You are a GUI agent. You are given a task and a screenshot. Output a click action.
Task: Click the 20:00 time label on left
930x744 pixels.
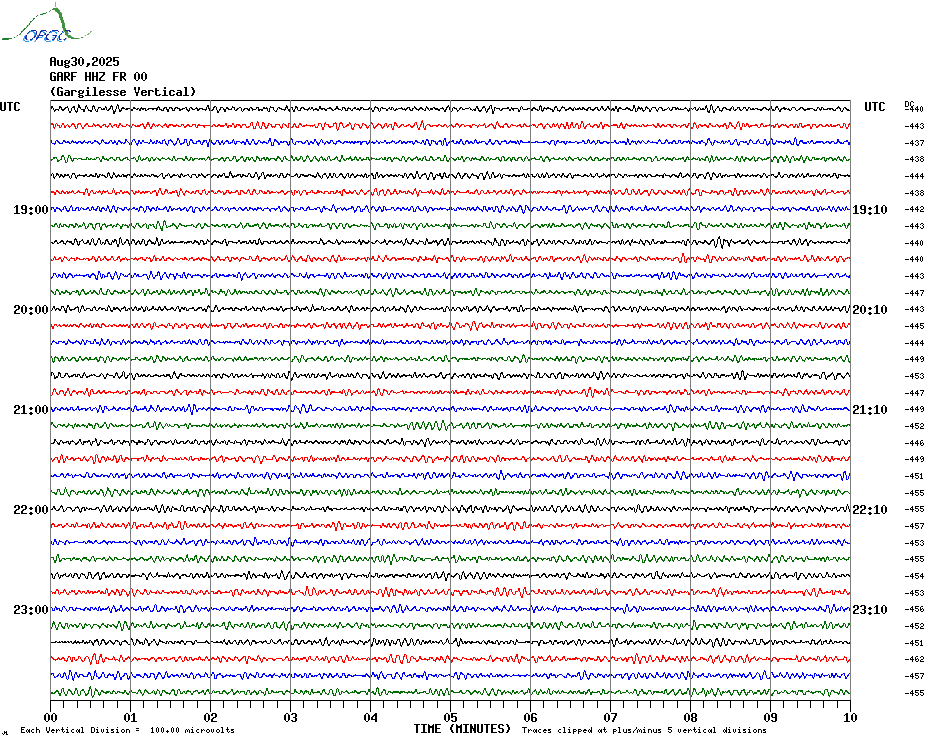[31, 310]
